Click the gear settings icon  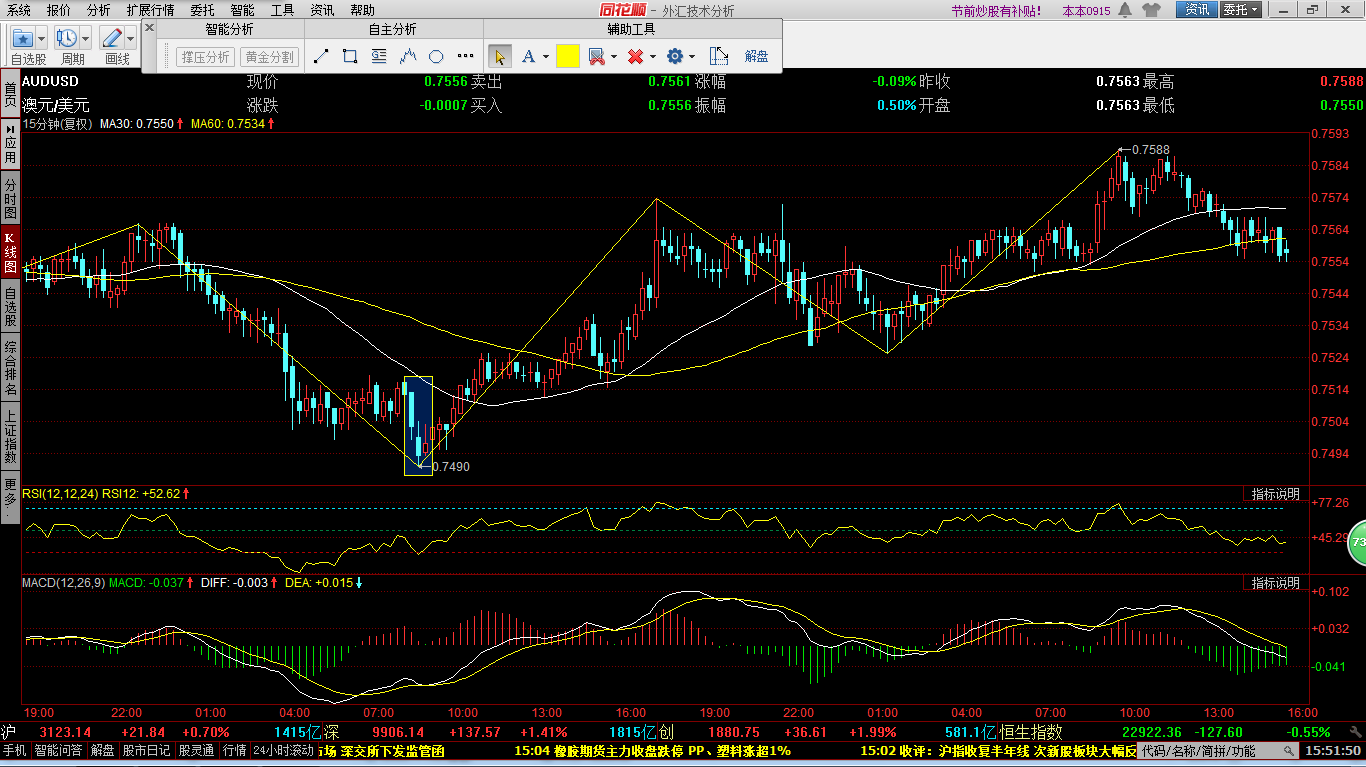(675, 56)
